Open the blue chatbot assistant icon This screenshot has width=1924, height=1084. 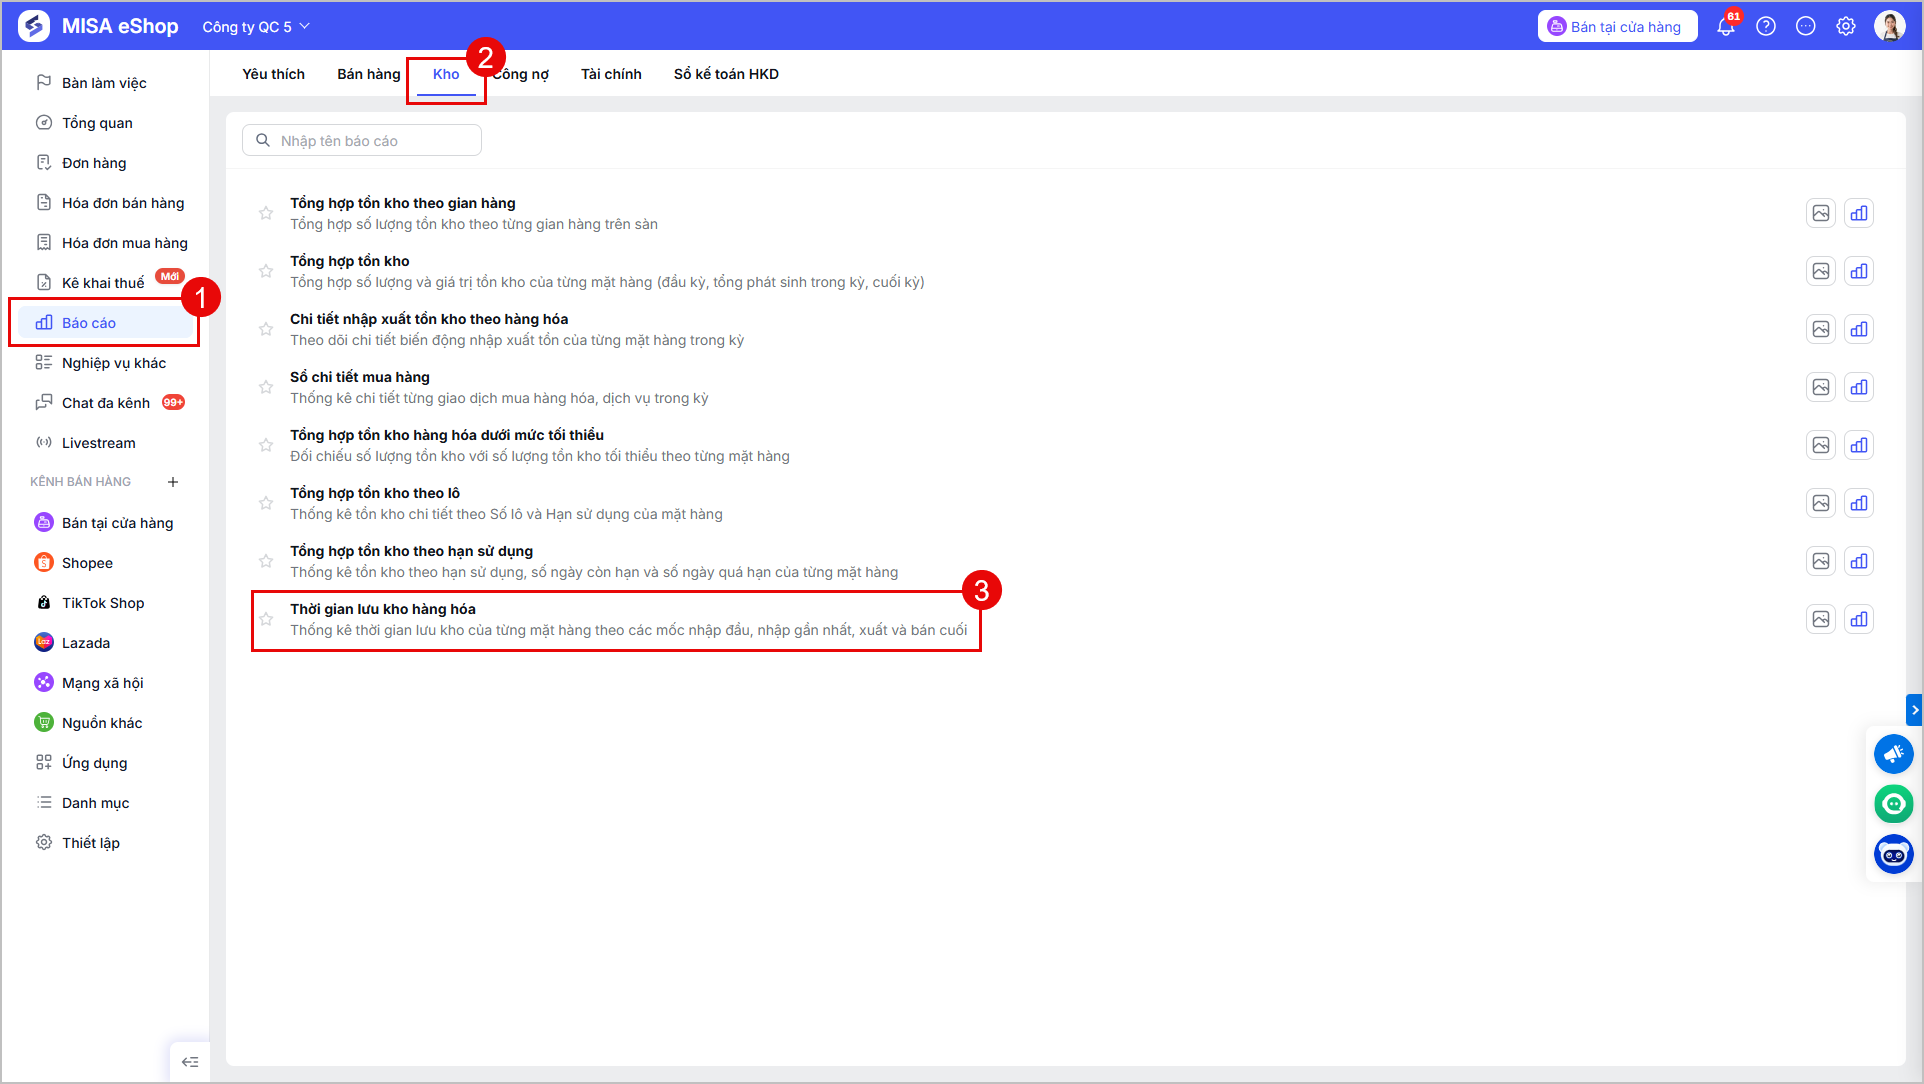pos(1893,854)
